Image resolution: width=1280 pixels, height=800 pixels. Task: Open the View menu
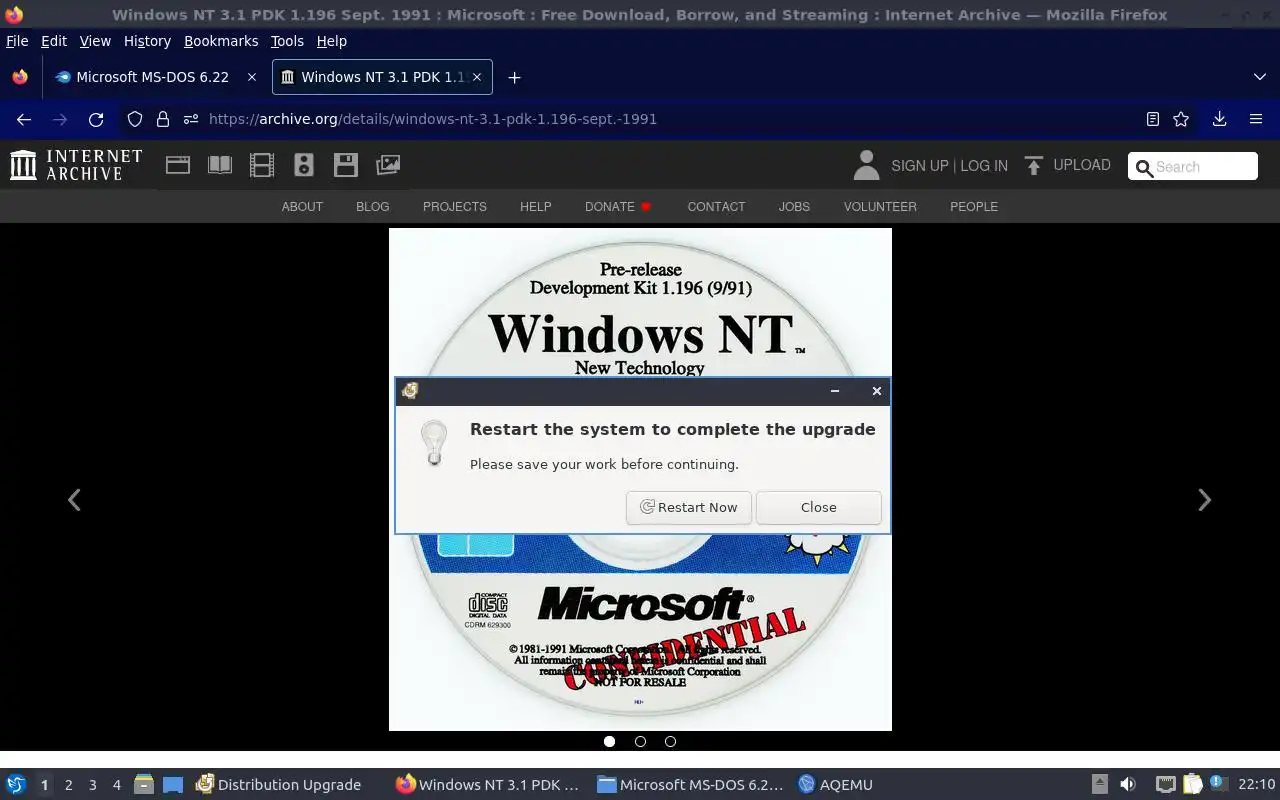click(x=95, y=41)
